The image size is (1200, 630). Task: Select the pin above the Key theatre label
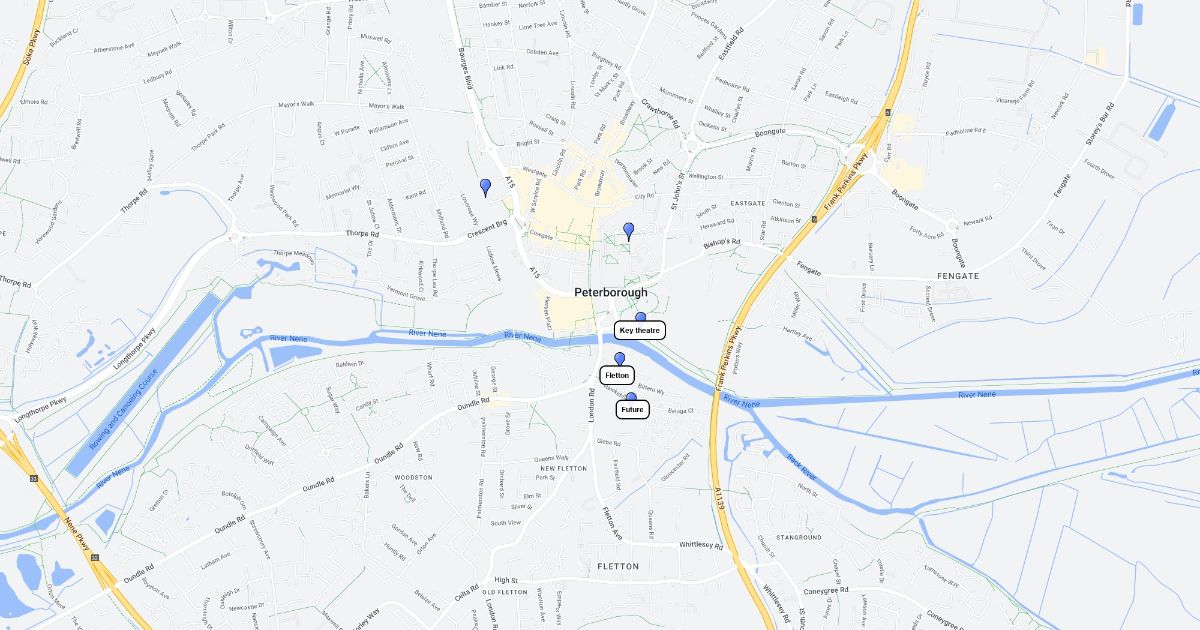tap(641, 317)
